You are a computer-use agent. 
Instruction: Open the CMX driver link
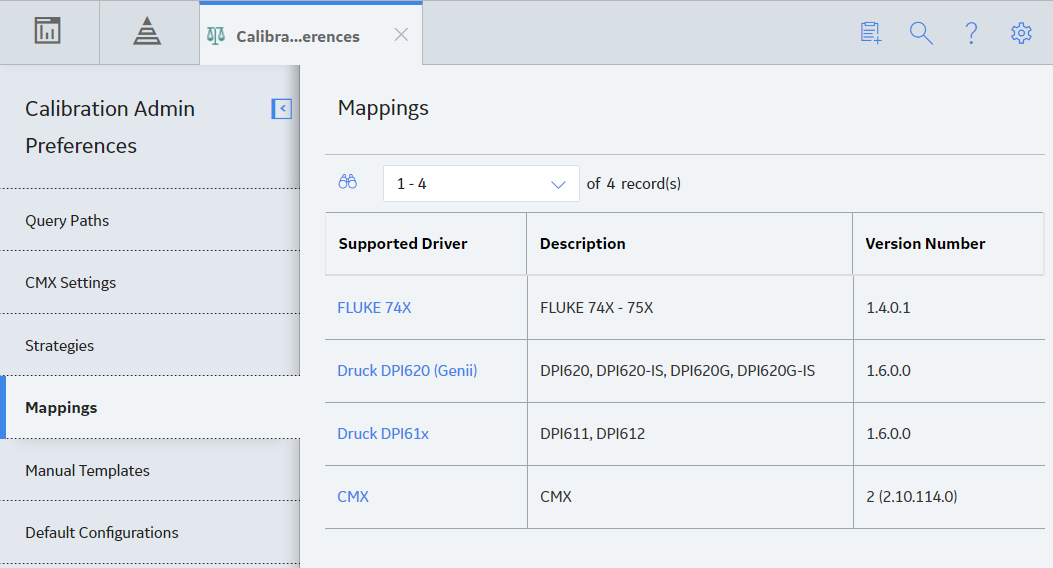pos(353,497)
